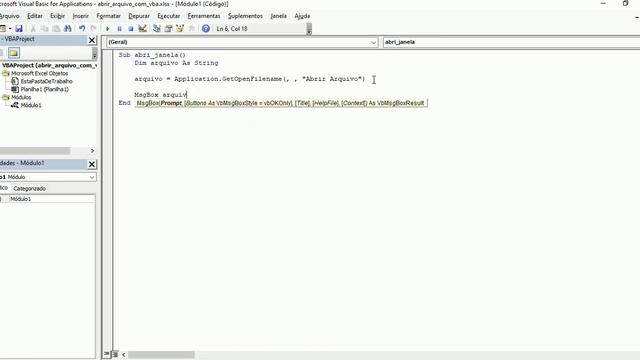The image size is (640, 360).
Task: Undo last edit with the blue arrow
Action: [82, 29]
